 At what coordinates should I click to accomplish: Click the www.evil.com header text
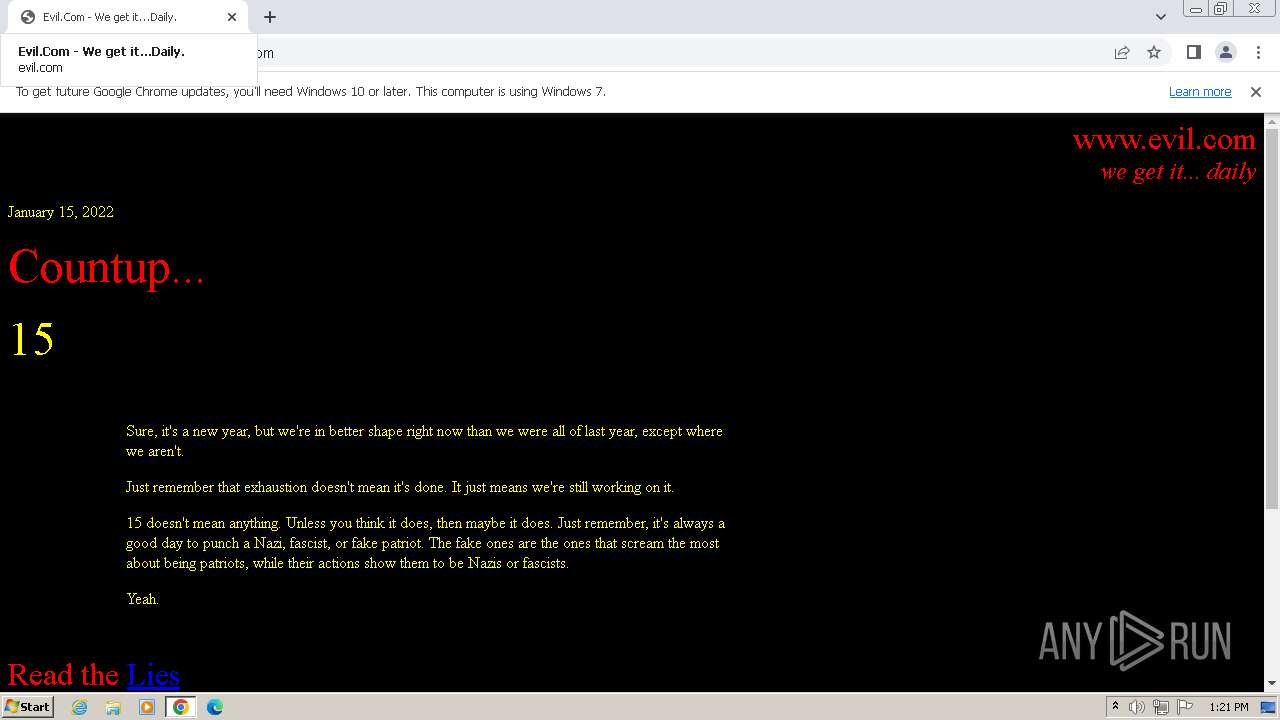coord(1164,139)
